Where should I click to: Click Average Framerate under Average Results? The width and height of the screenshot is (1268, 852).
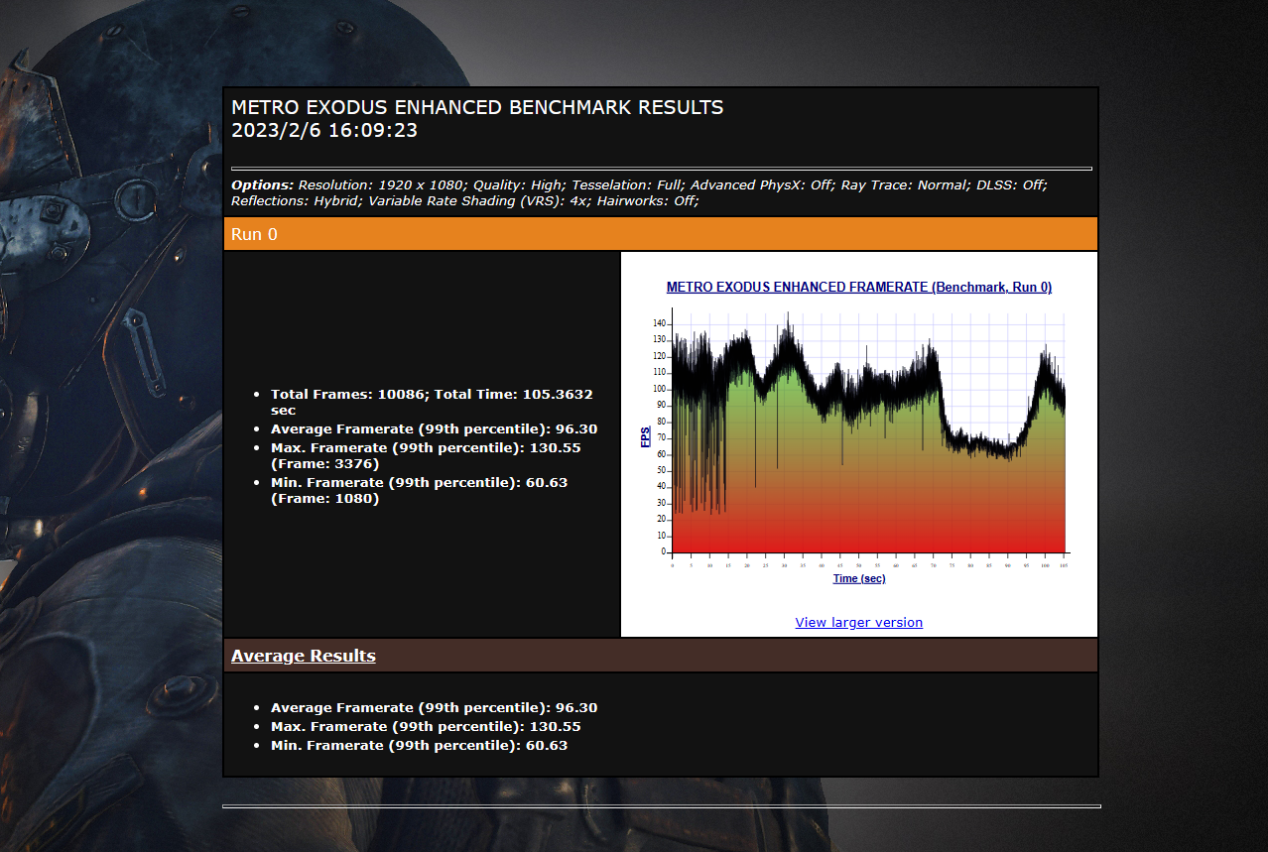[434, 708]
